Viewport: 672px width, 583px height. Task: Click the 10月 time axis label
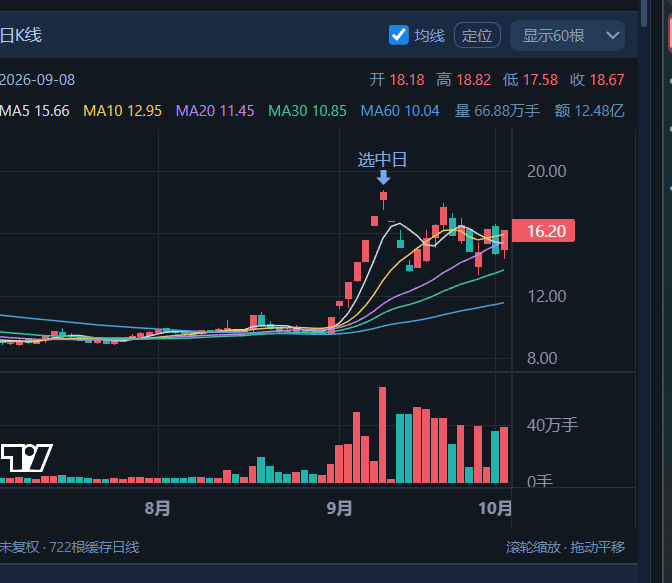click(x=495, y=508)
